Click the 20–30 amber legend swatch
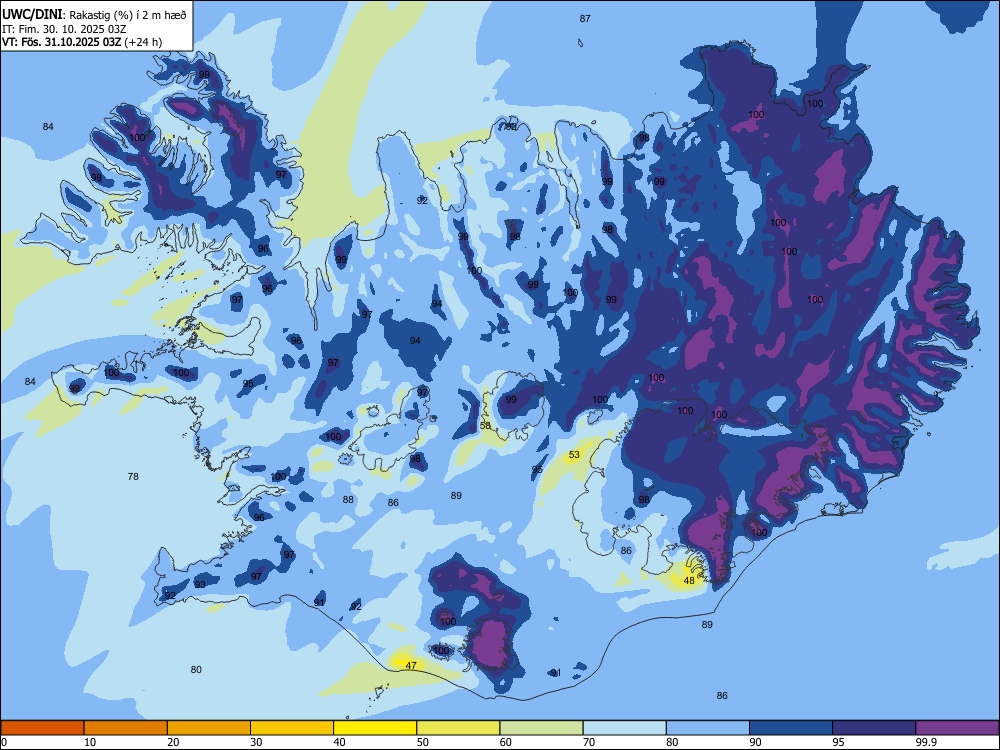The height and width of the screenshot is (750, 1000). click(x=209, y=728)
